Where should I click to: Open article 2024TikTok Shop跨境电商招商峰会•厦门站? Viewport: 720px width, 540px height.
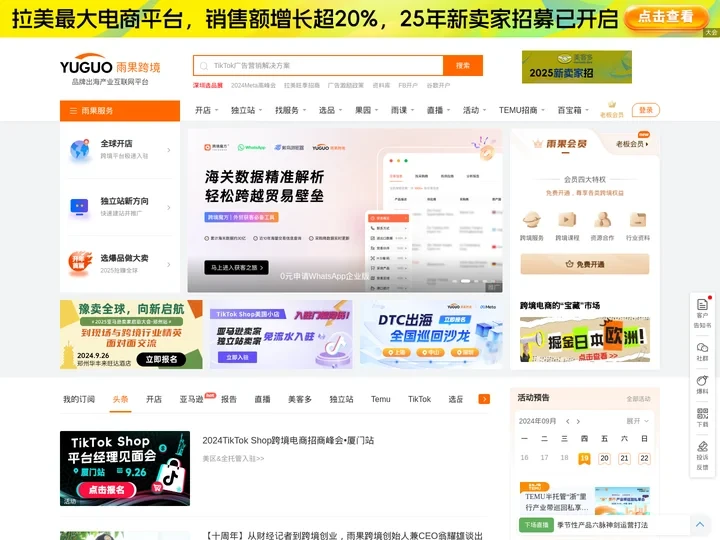(288, 440)
